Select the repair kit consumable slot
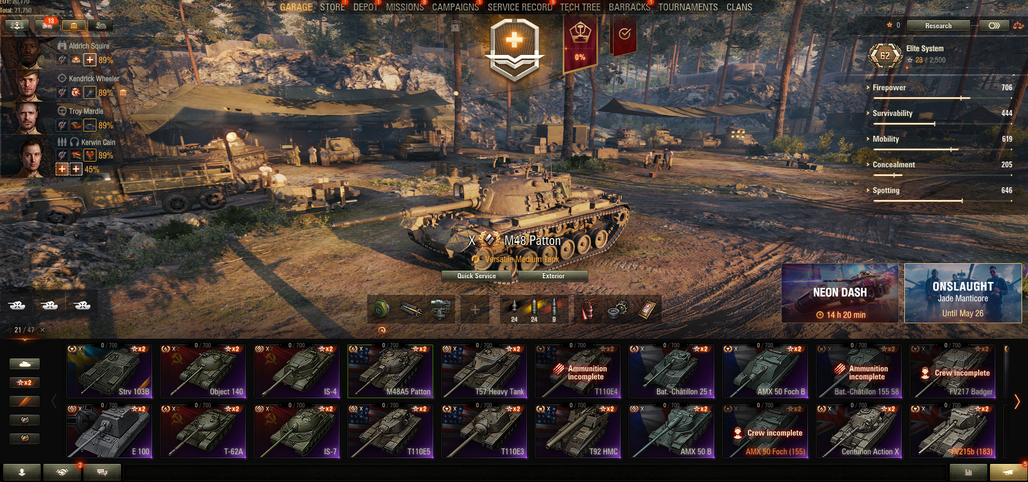This screenshot has height=482, width=1028. [x=618, y=308]
